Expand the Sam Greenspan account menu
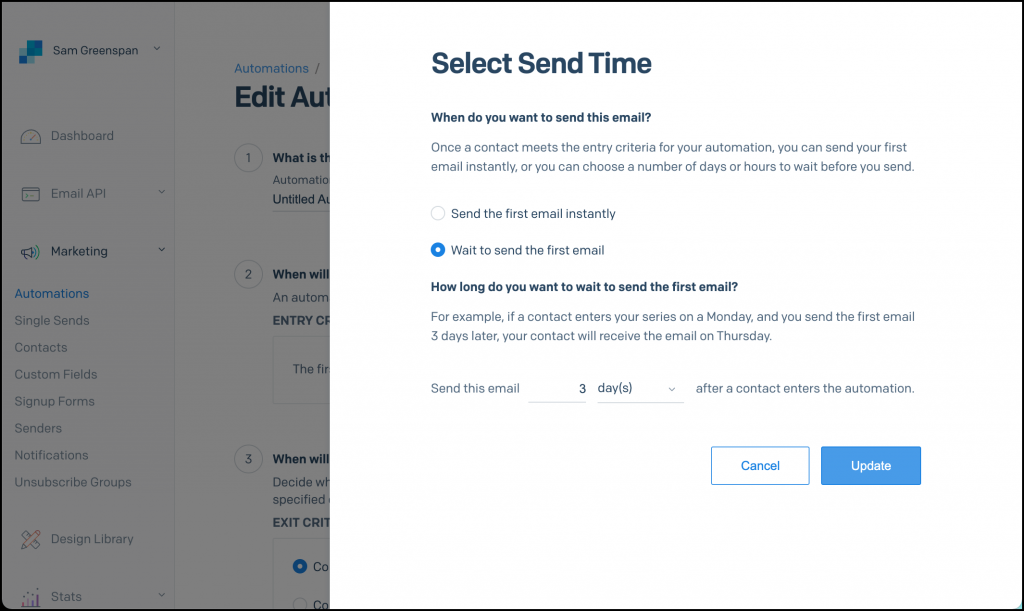The image size is (1024, 611). (x=156, y=48)
